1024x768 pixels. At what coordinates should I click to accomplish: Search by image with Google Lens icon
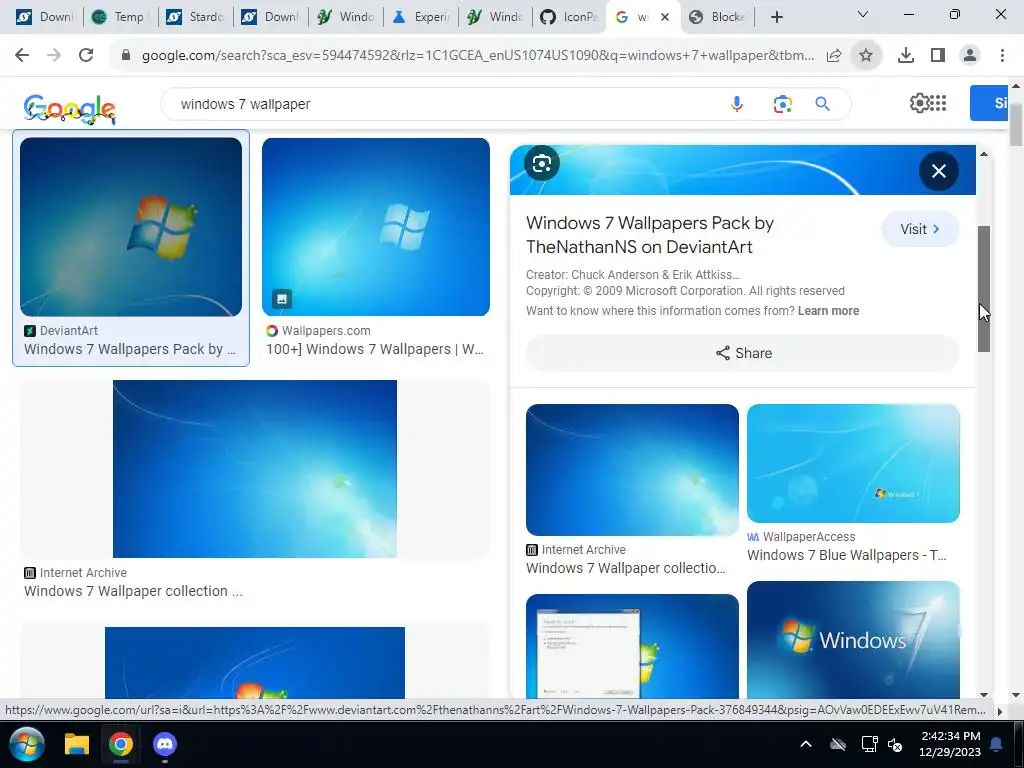[x=782, y=104]
